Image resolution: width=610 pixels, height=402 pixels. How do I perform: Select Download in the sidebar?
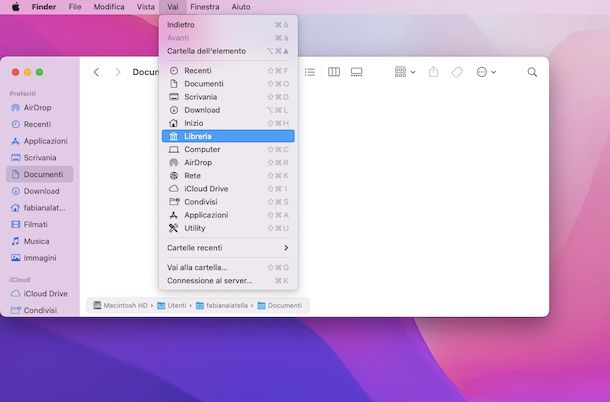pyautogui.click(x=40, y=191)
